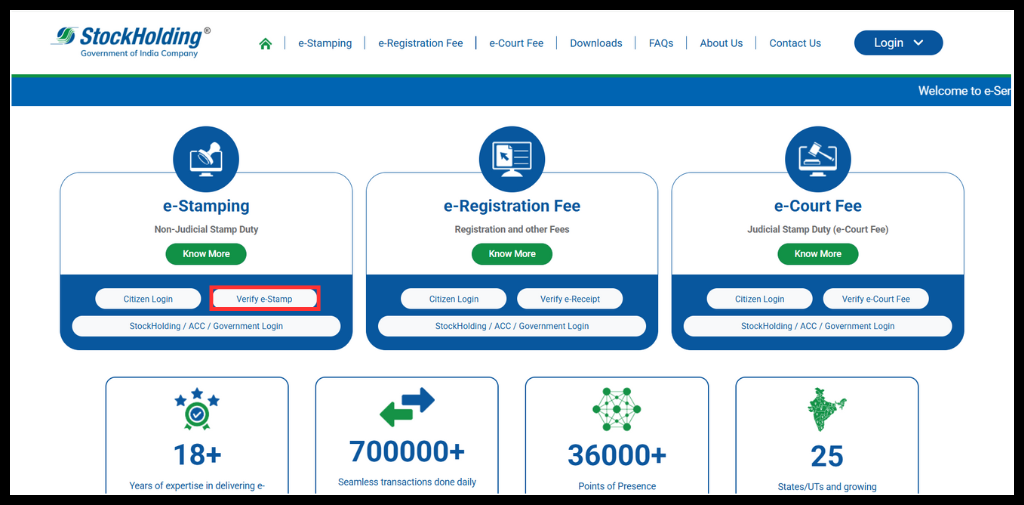This screenshot has height=505, width=1024.
Task: Click the e-Court Fee card heading
Action: (818, 206)
